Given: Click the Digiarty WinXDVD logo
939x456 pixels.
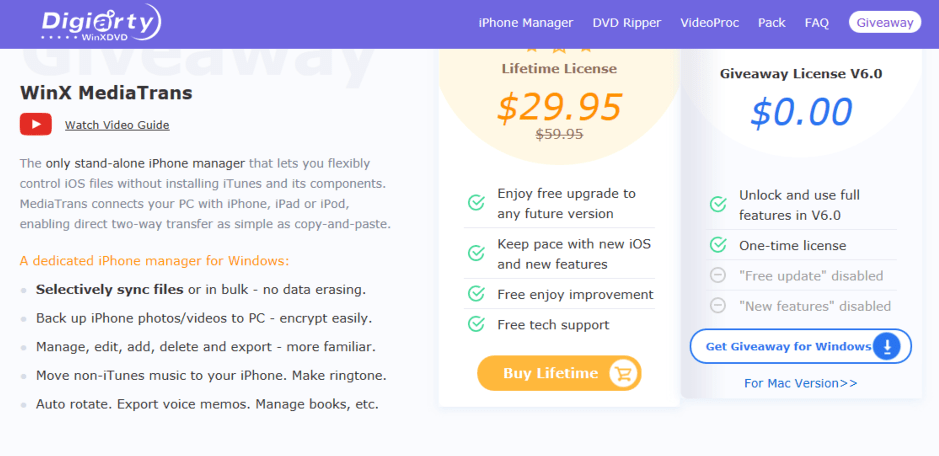Looking at the screenshot, I should (101, 23).
